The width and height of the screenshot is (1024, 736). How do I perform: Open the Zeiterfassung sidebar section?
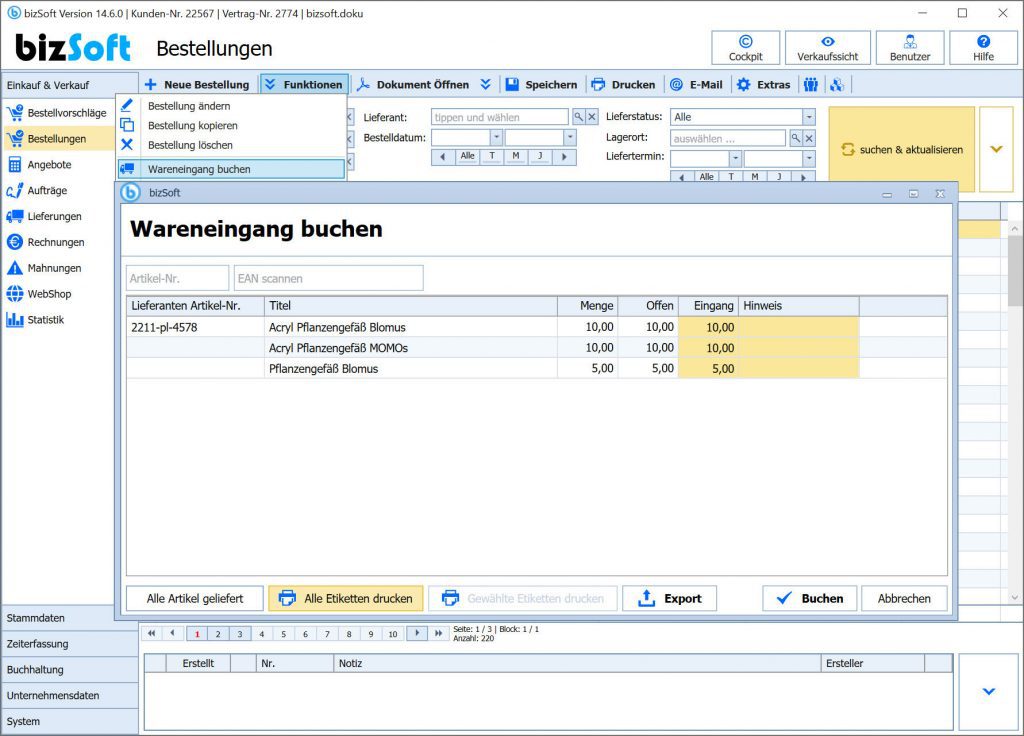click(69, 644)
